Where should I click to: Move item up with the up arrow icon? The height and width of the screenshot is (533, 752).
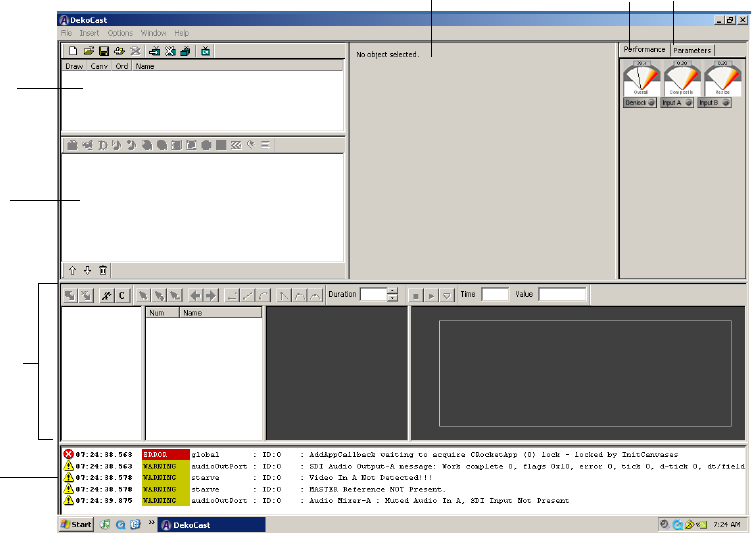[72, 271]
